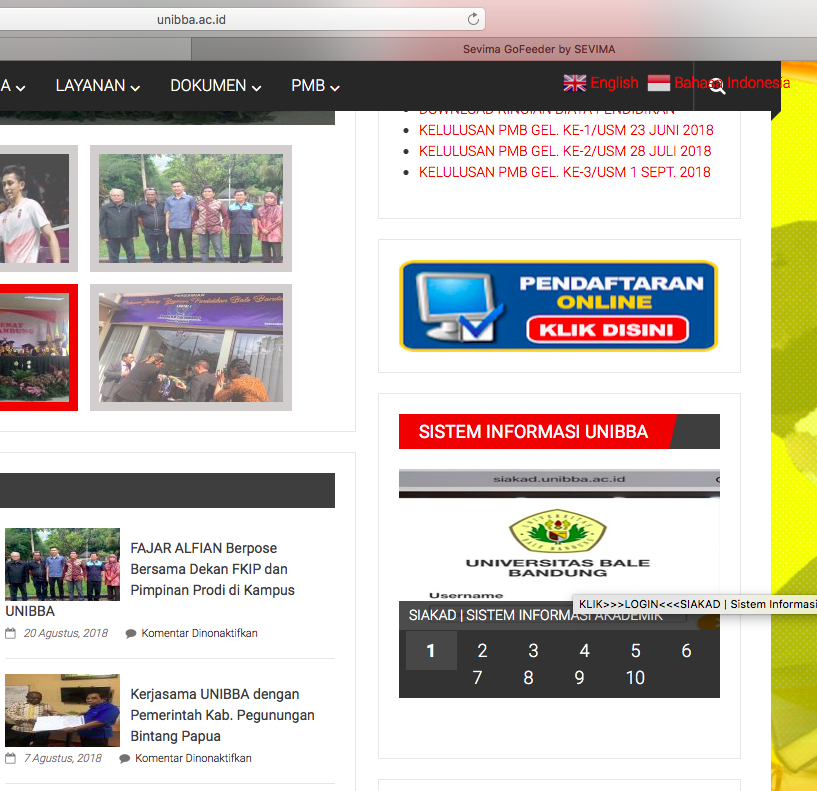The width and height of the screenshot is (817, 791).
Task: Switch language via the Indonesian flag icon
Action: [659, 83]
